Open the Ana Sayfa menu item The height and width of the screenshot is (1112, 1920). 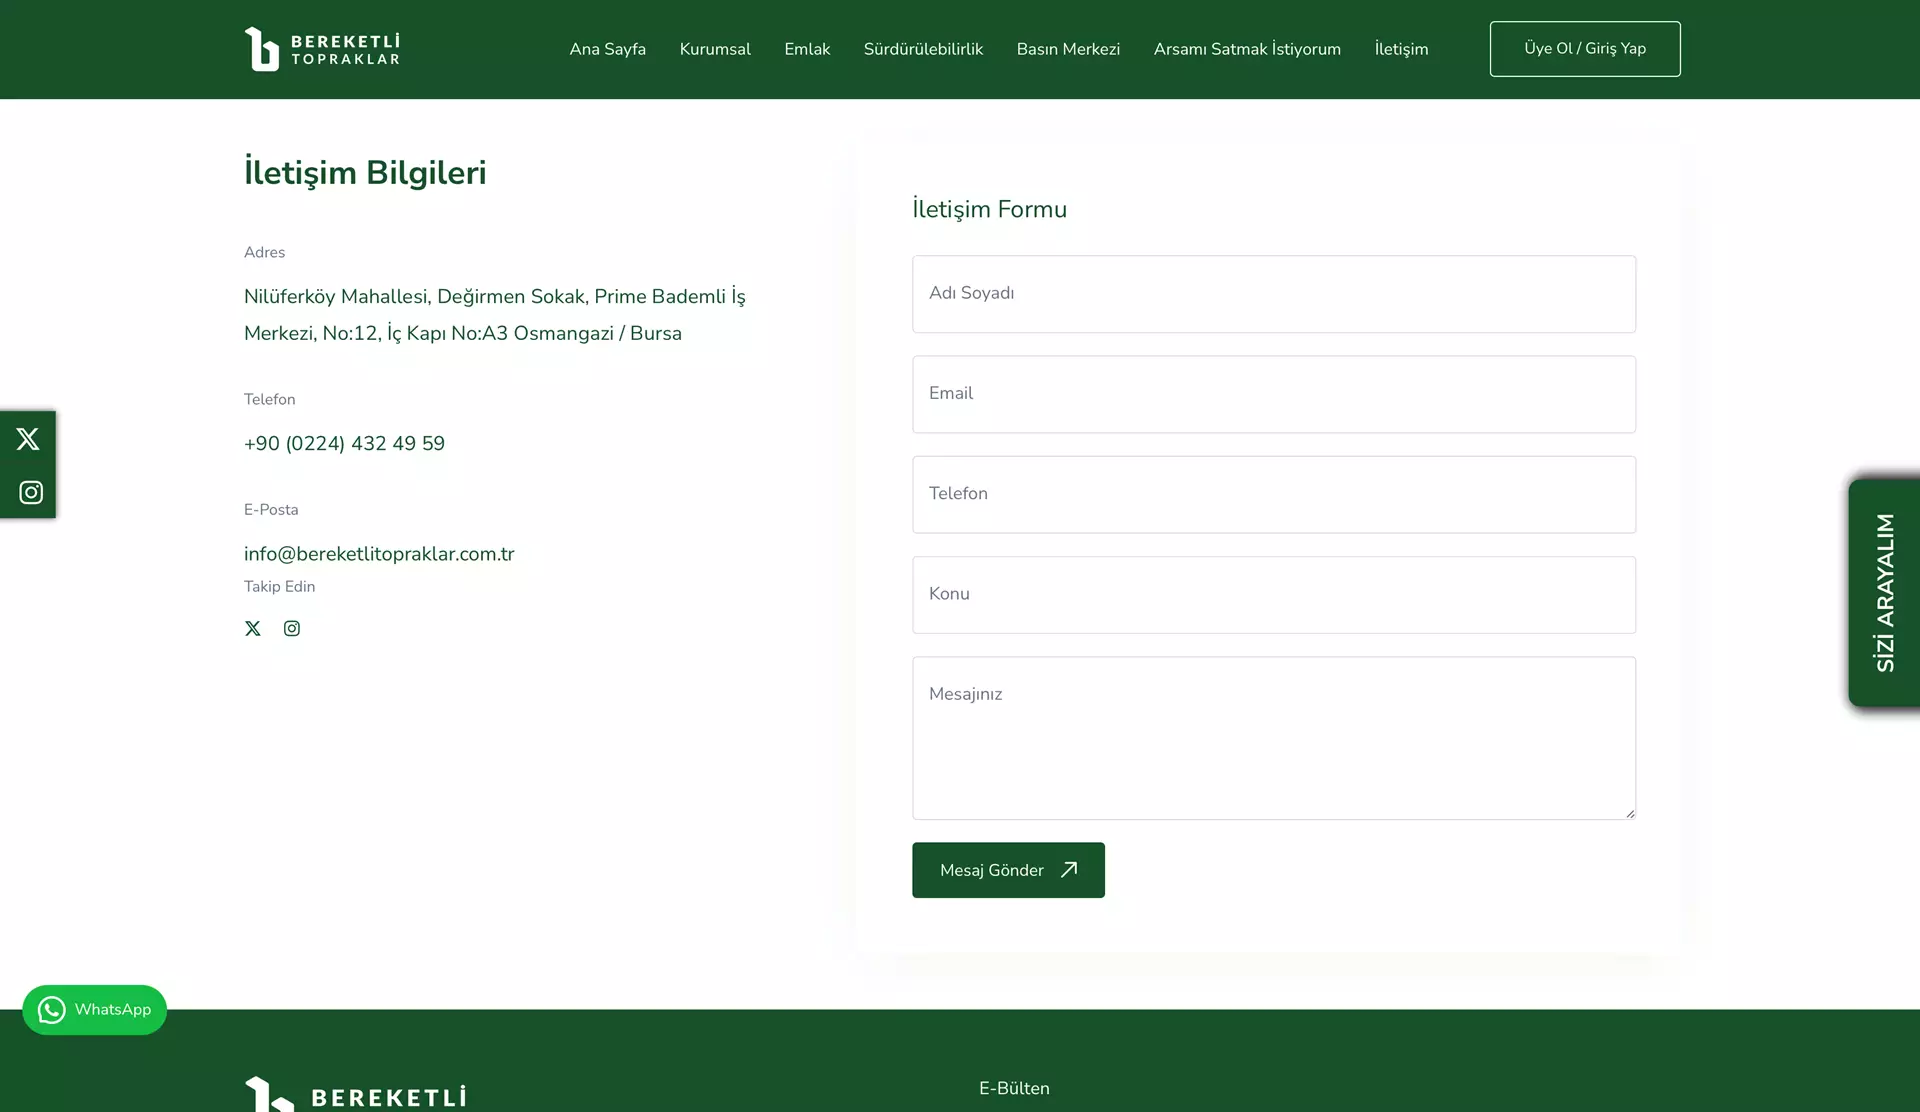(x=607, y=49)
